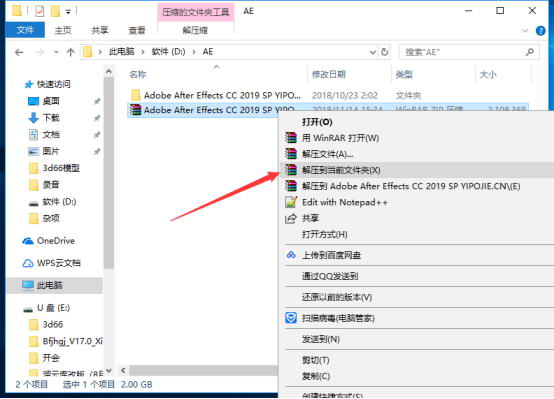Choose 解压文件(A)... menu entry

(x=416, y=154)
